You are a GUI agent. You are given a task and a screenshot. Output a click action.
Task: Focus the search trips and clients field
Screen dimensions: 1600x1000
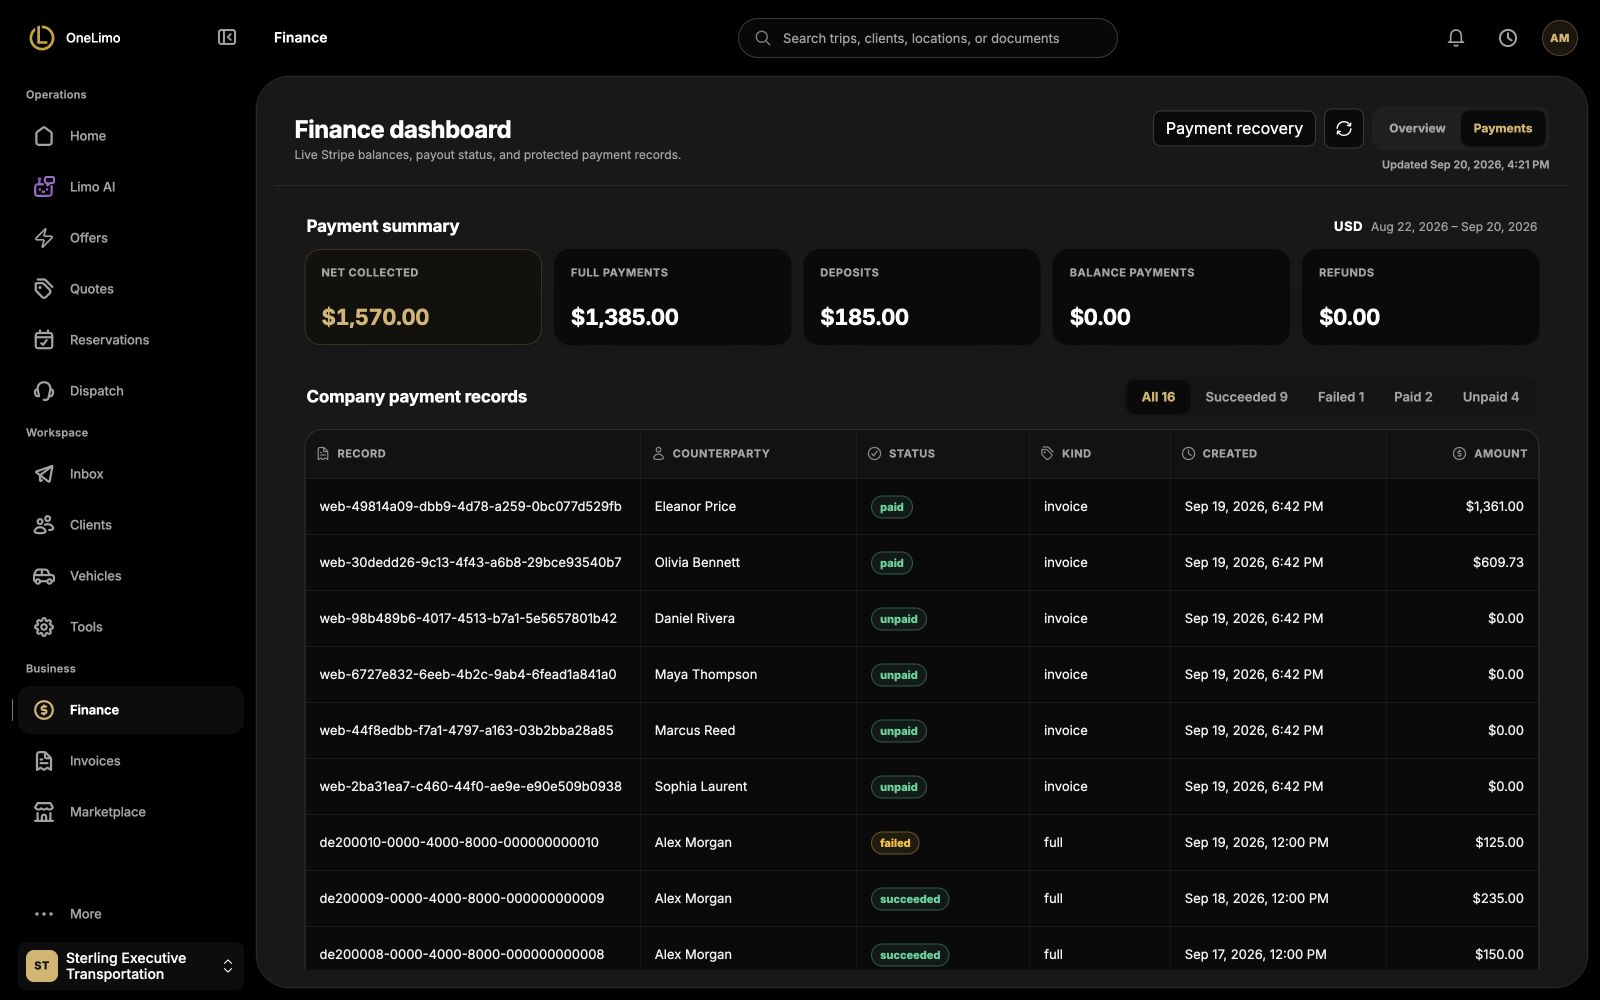[x=927, y=38]
